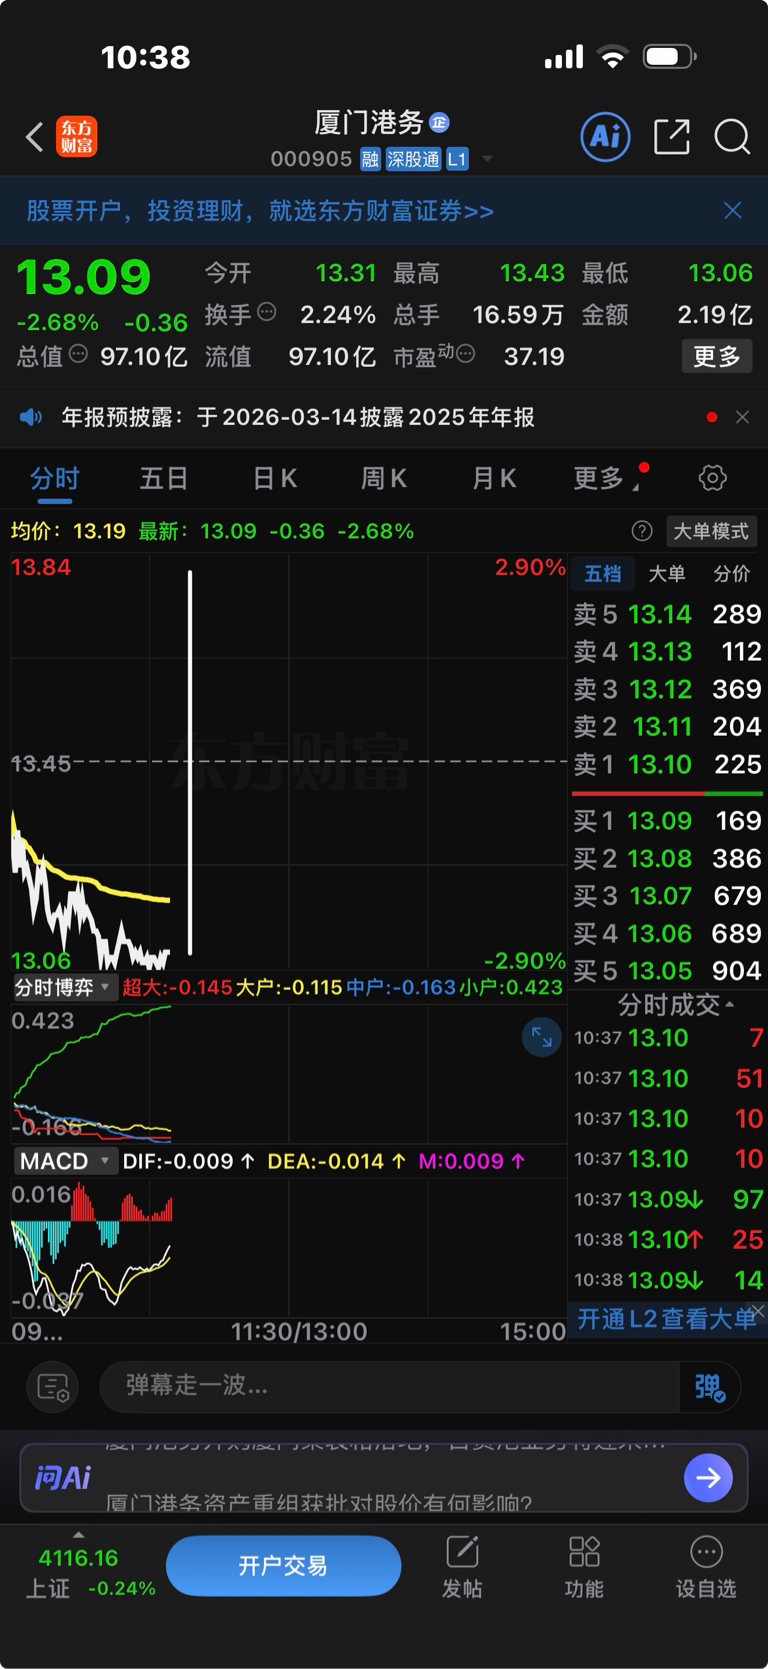Open the Ai assistant icon
Screen dimensions: 768x1669
[x=606, y=136]
